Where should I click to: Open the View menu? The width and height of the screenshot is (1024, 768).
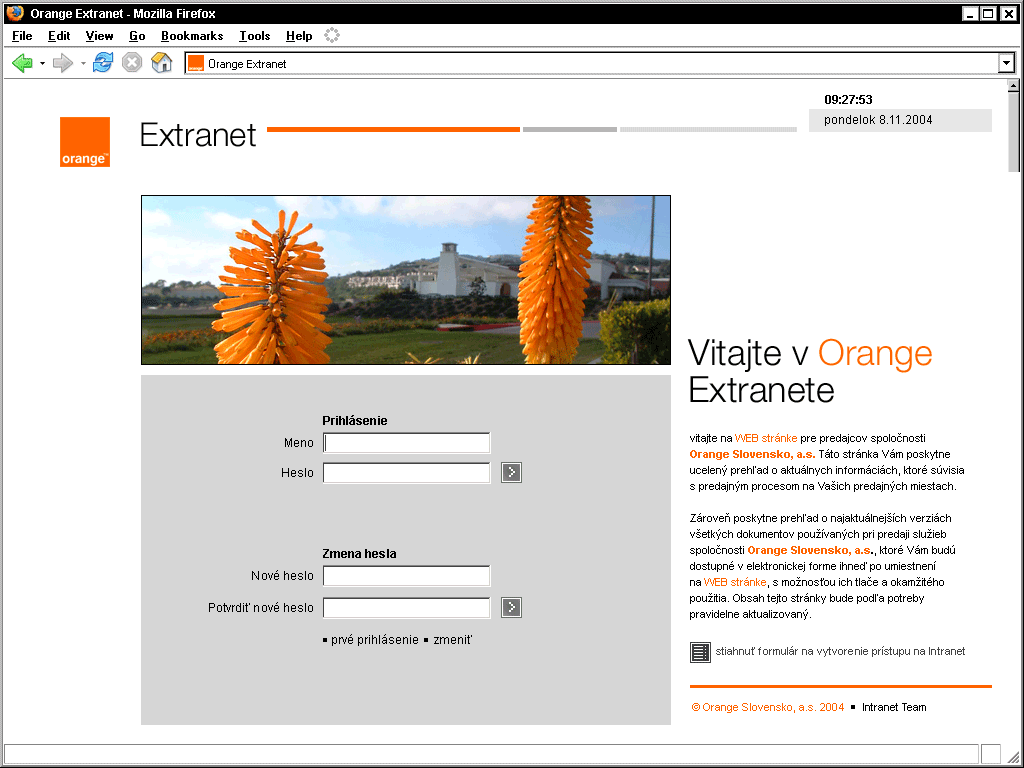coord(99,36)
